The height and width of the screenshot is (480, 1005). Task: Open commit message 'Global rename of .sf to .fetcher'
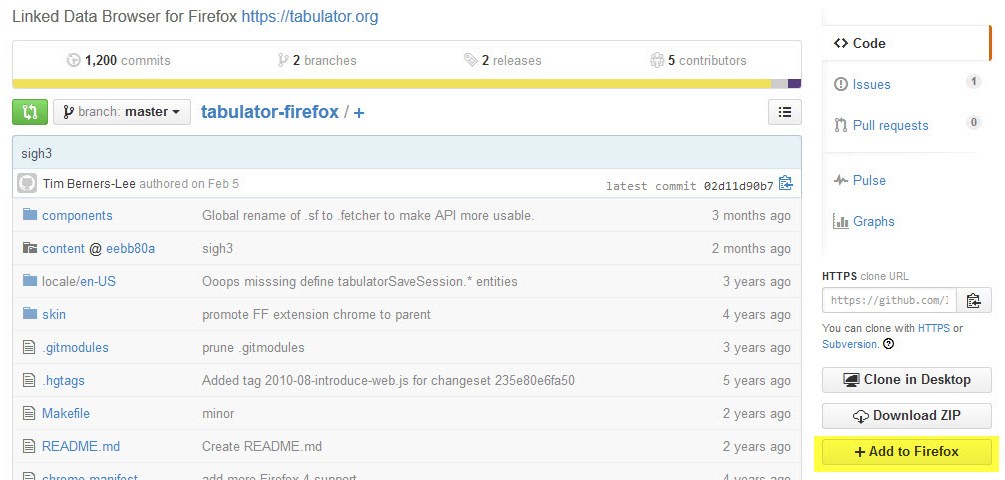tap(368, 215)
